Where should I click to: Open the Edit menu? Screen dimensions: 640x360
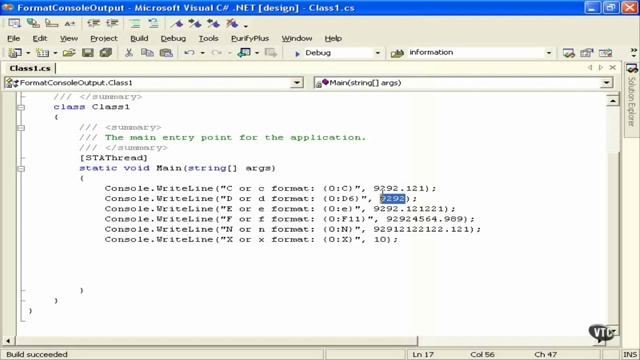(x=40, y=38)
